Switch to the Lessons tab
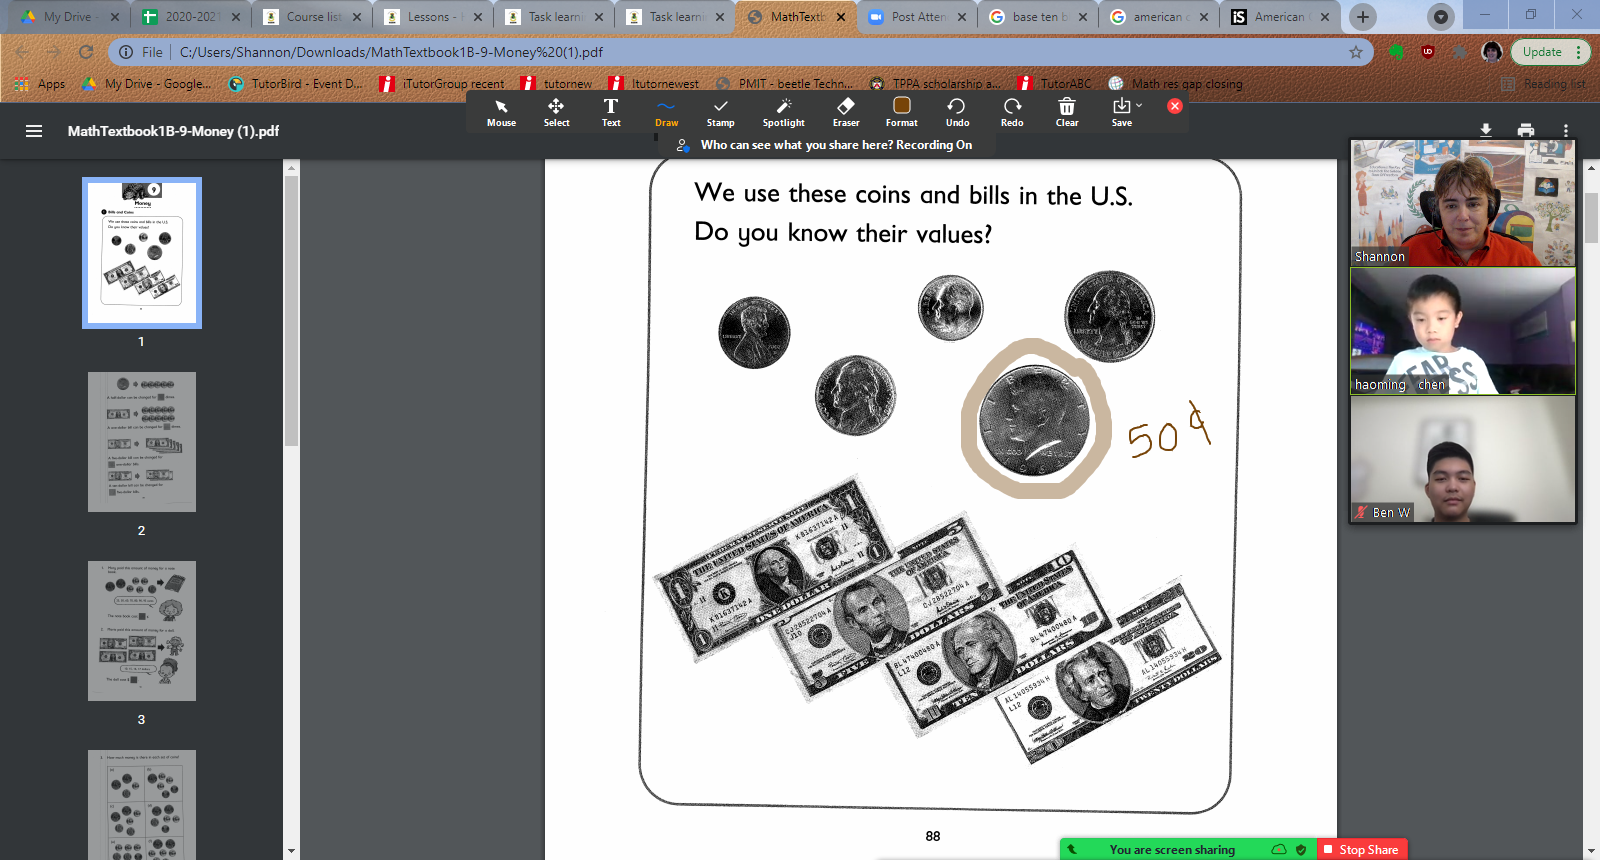 coord(434,17)
